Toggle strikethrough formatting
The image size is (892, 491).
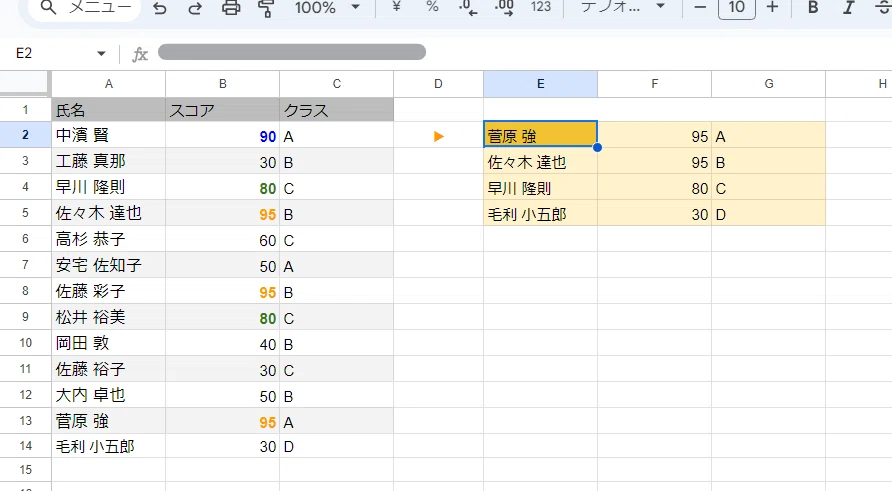click(883, 8)
